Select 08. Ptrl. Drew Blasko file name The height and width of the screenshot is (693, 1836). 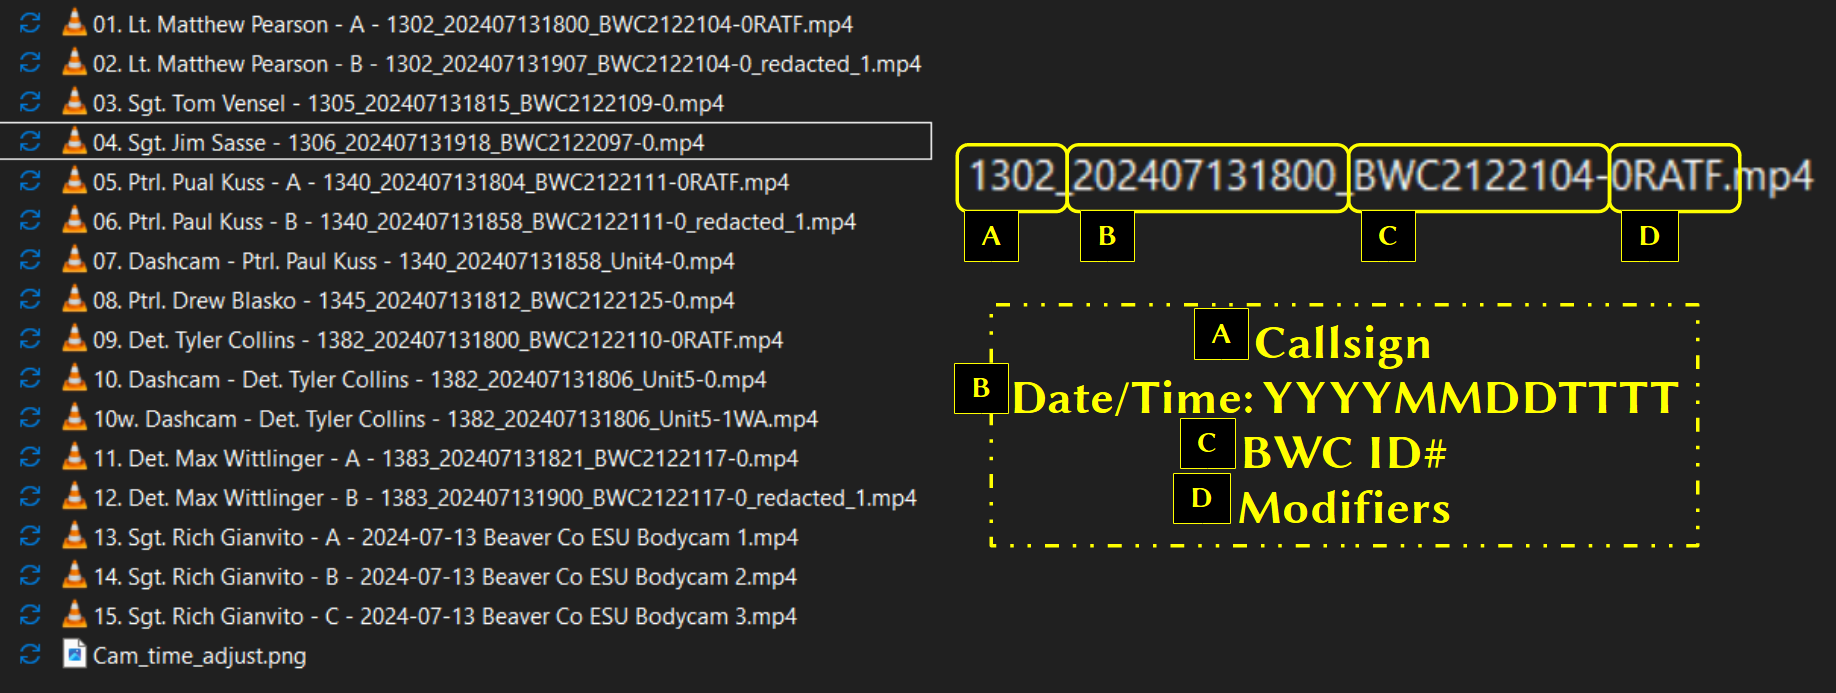pyautogui.click(x=413, y=301)
